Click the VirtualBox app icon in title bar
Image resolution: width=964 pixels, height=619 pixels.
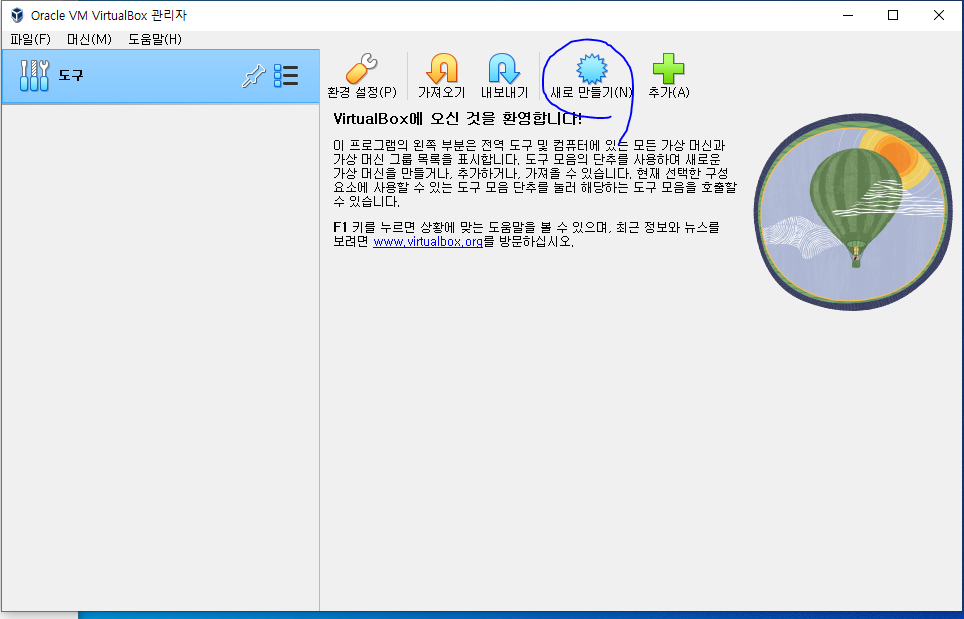tap(17, 15)
